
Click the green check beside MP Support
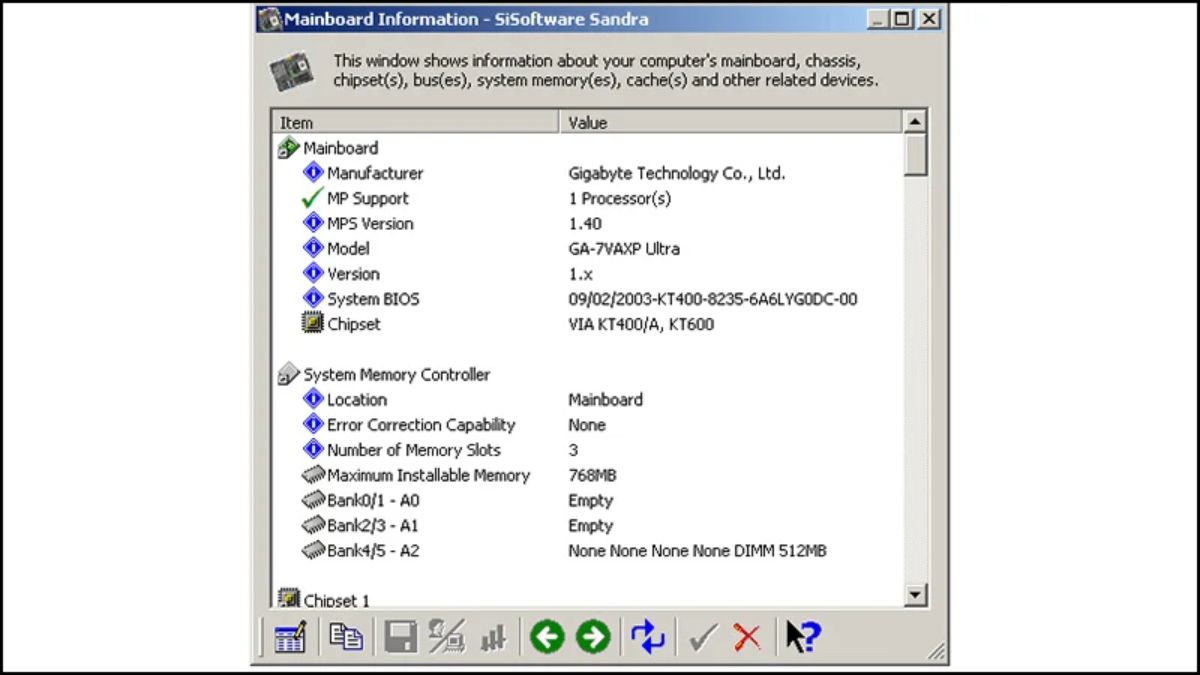[x=313, y=198]
